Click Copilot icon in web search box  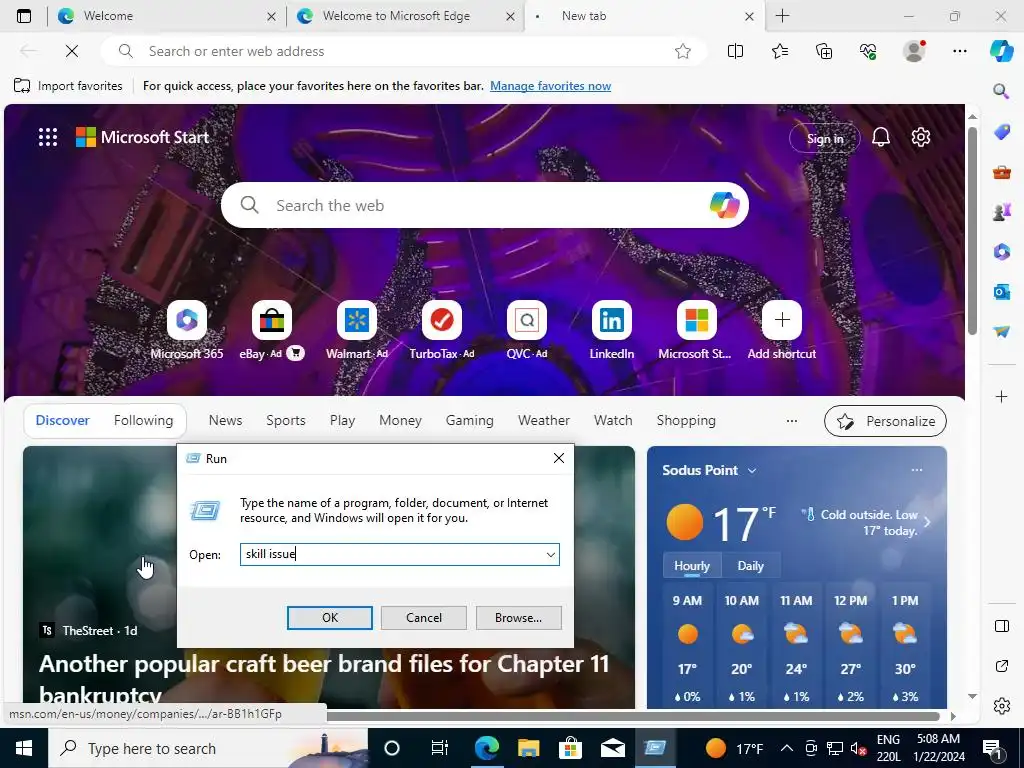(724, 205)
